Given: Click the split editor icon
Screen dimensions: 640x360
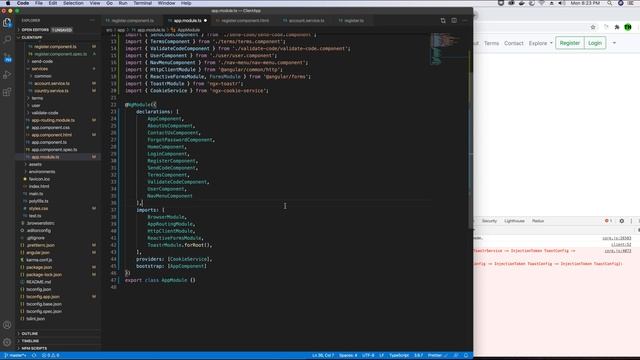Looking at the screenshot, I should [454, 20].
